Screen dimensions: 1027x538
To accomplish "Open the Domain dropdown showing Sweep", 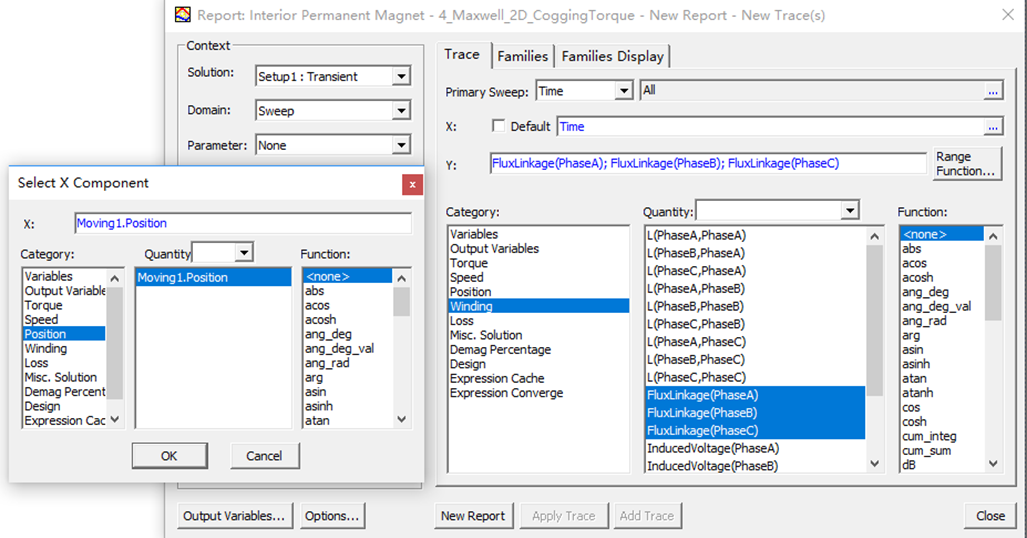I will (401, 111).
